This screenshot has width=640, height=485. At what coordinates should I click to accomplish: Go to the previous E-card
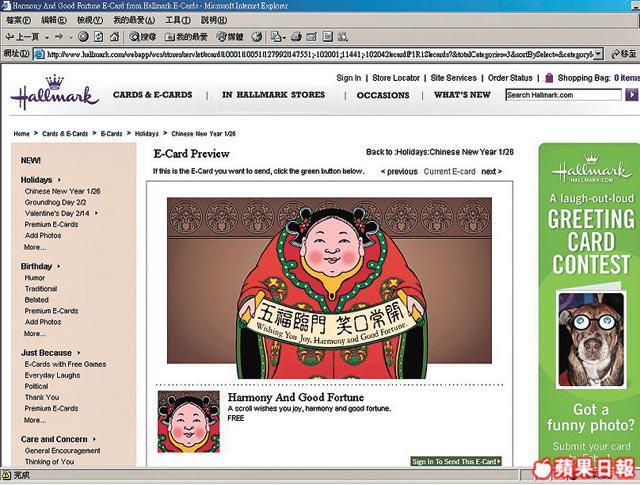point(399,171)
